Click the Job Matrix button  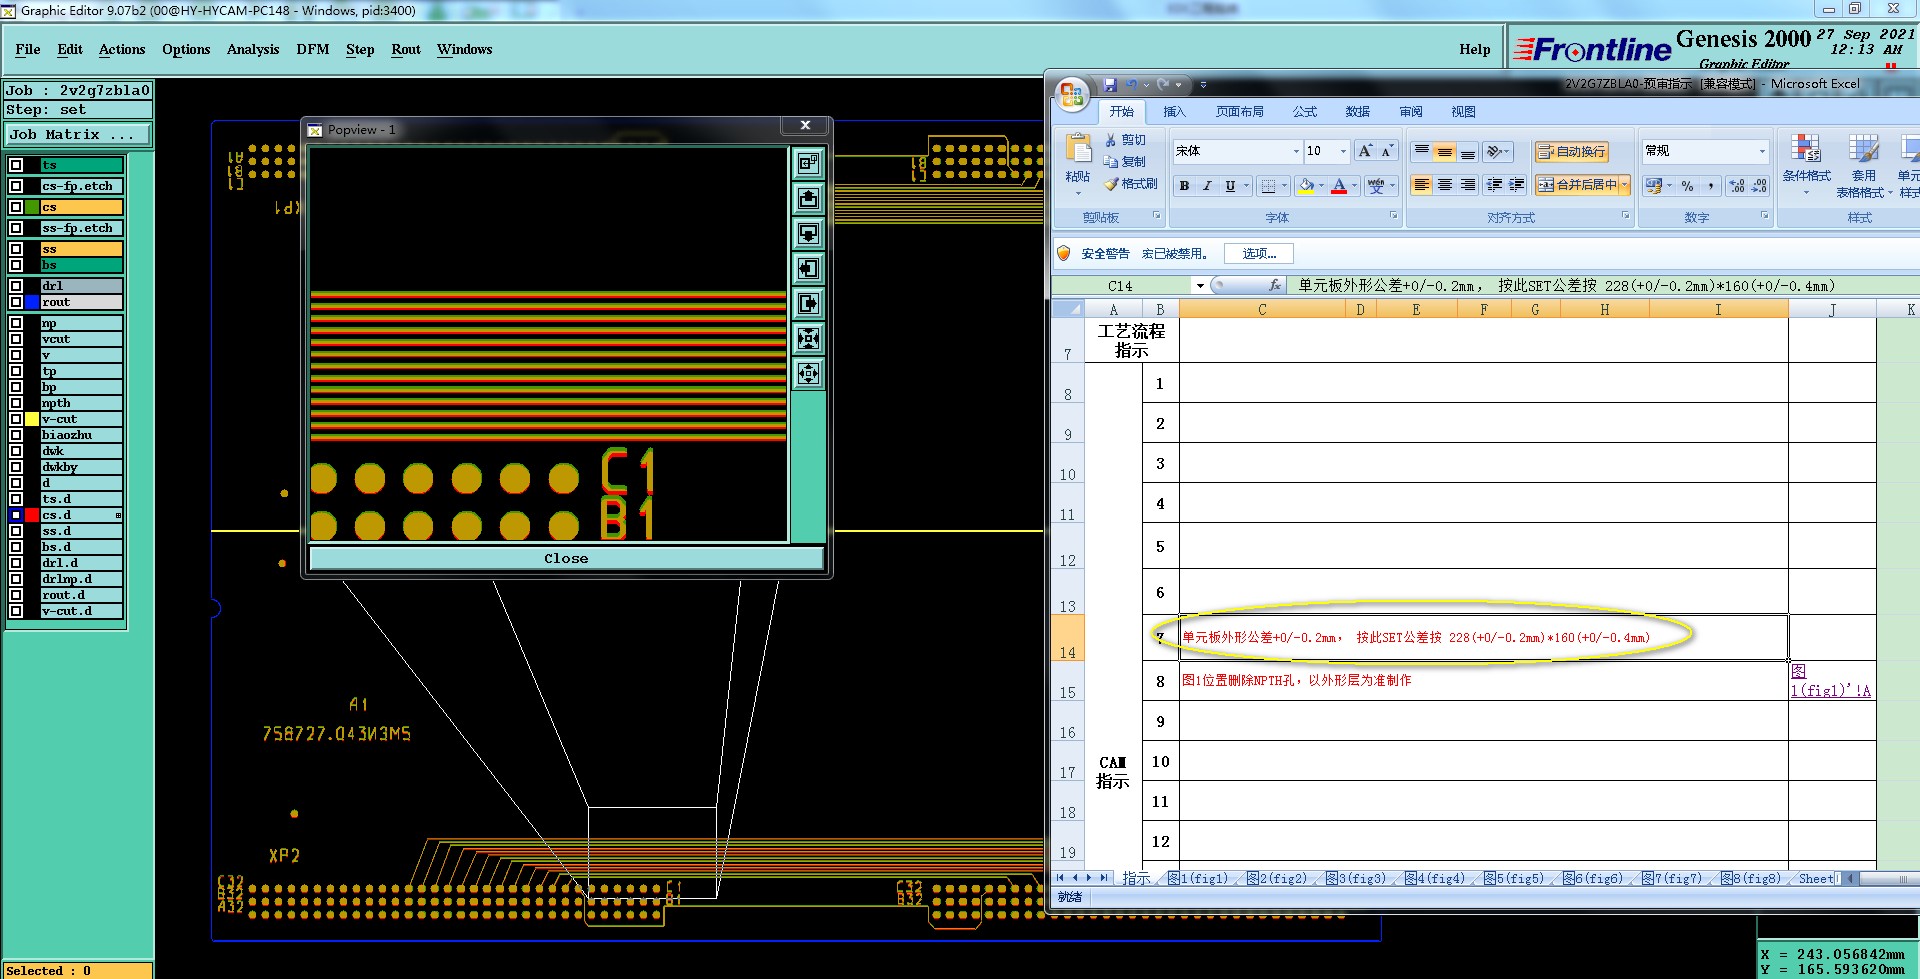tap(78, 134)
